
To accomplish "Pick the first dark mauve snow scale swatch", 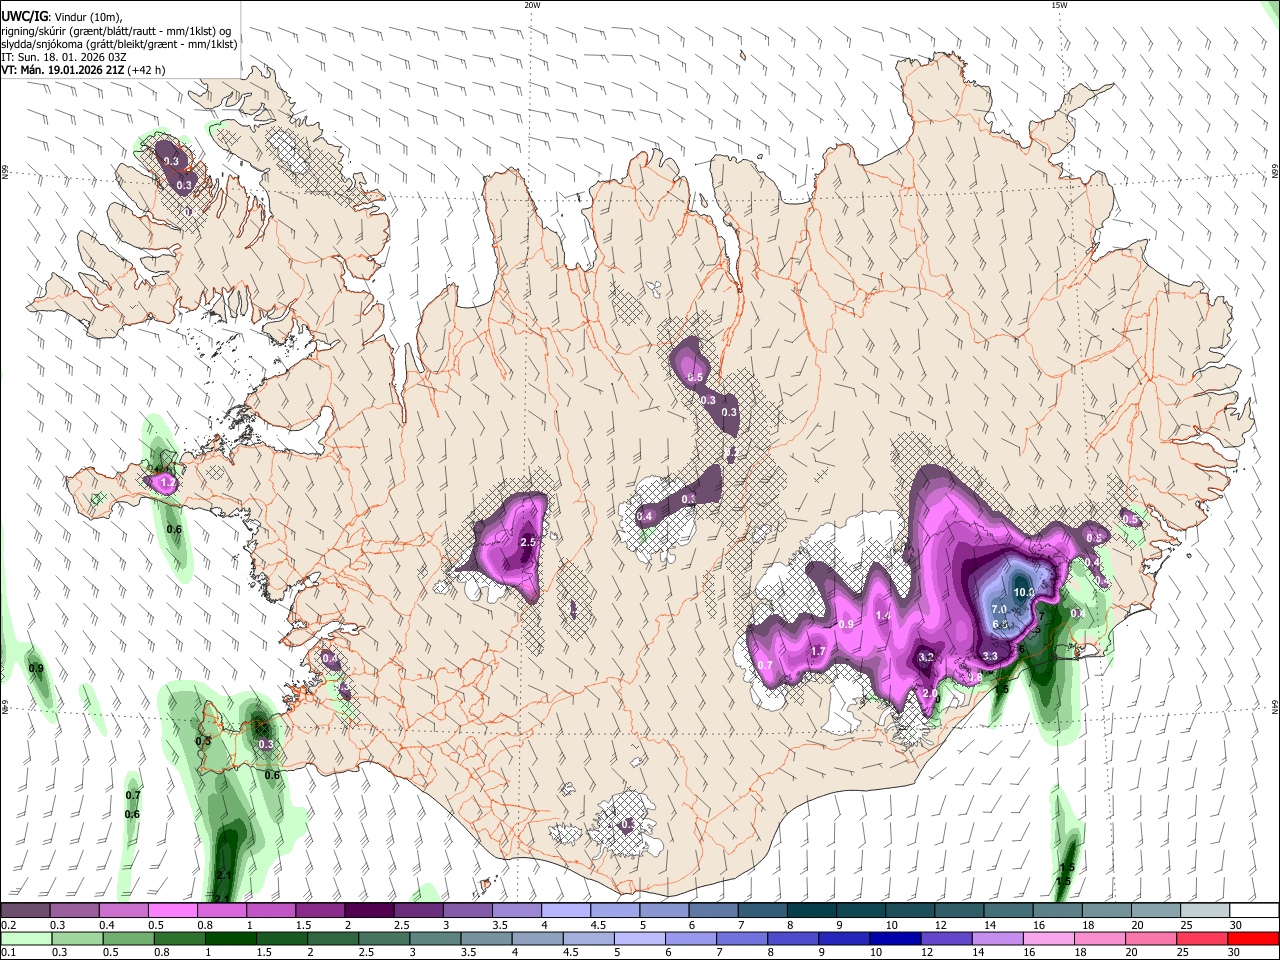I will click(x=25, y=910).
